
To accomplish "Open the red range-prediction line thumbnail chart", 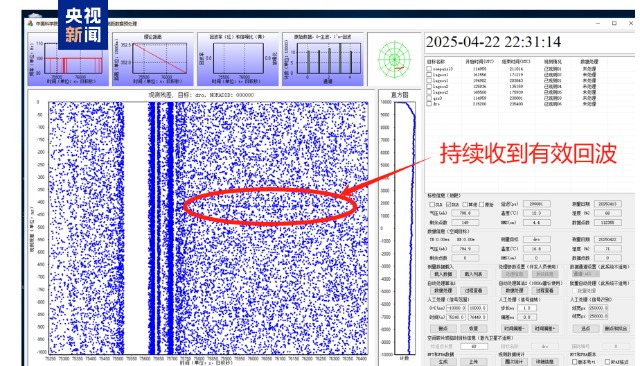I will (x=153, y=59).
